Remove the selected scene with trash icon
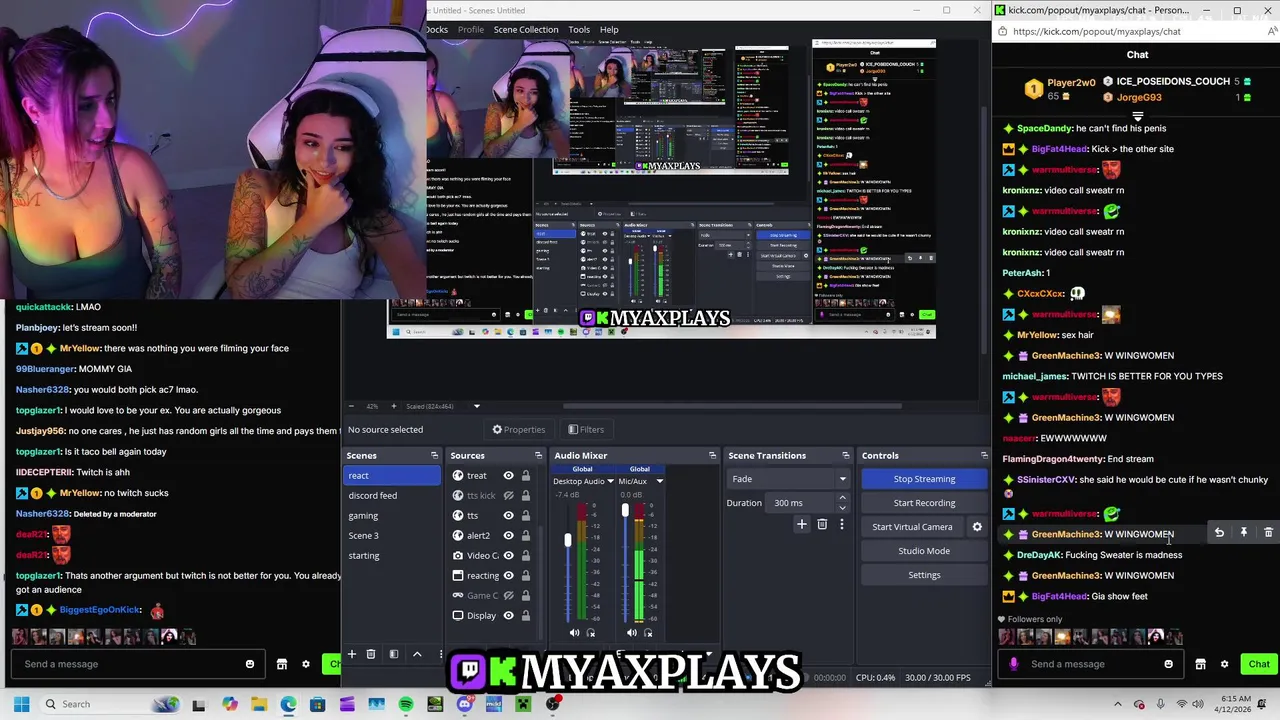The width and height of the screenshot is (1280, 720). (x=371, y=654)
